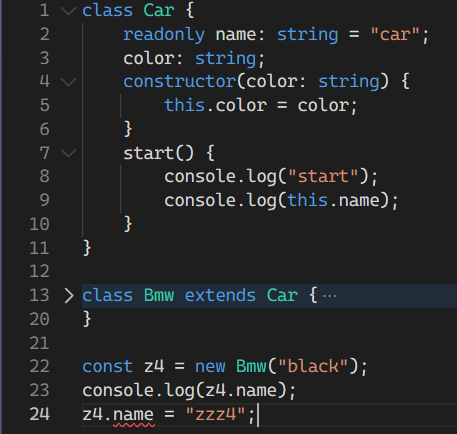The image size is (457, 434).
Task: Expand the folded Bmw class chevron
Action: point(69,296)
